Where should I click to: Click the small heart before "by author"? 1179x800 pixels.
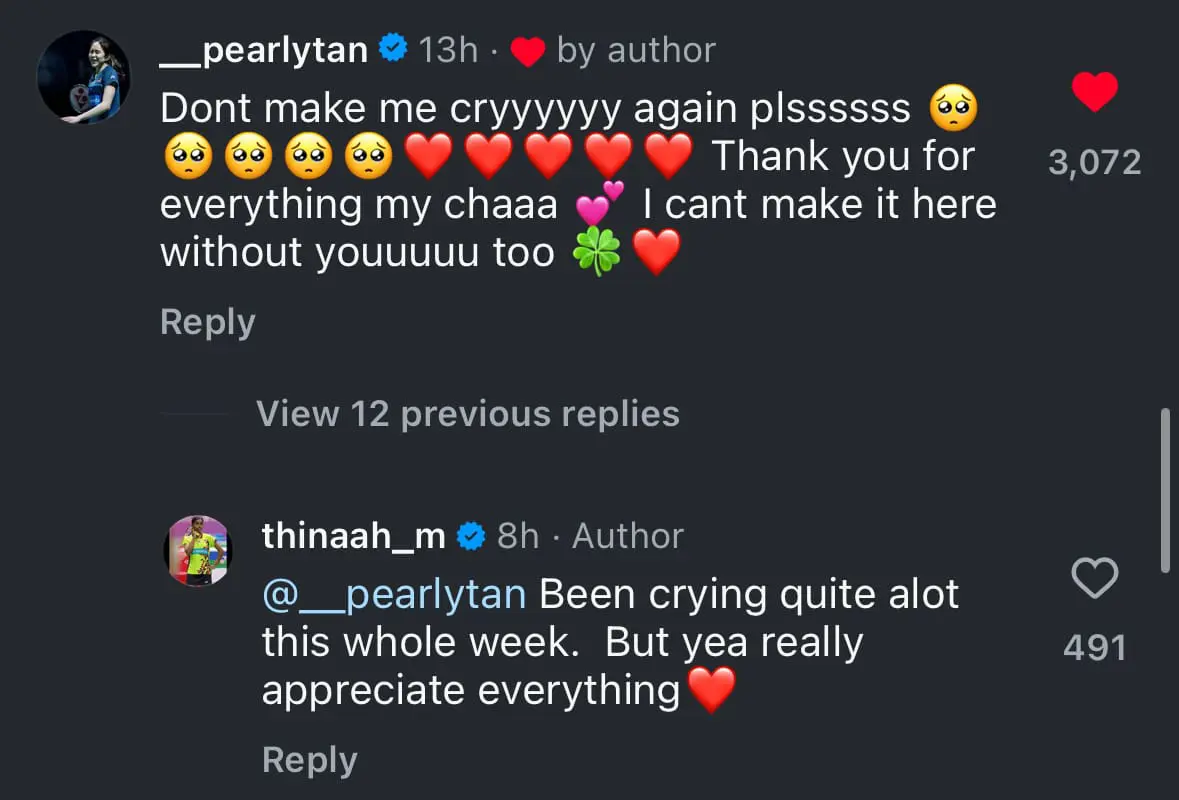528,50
